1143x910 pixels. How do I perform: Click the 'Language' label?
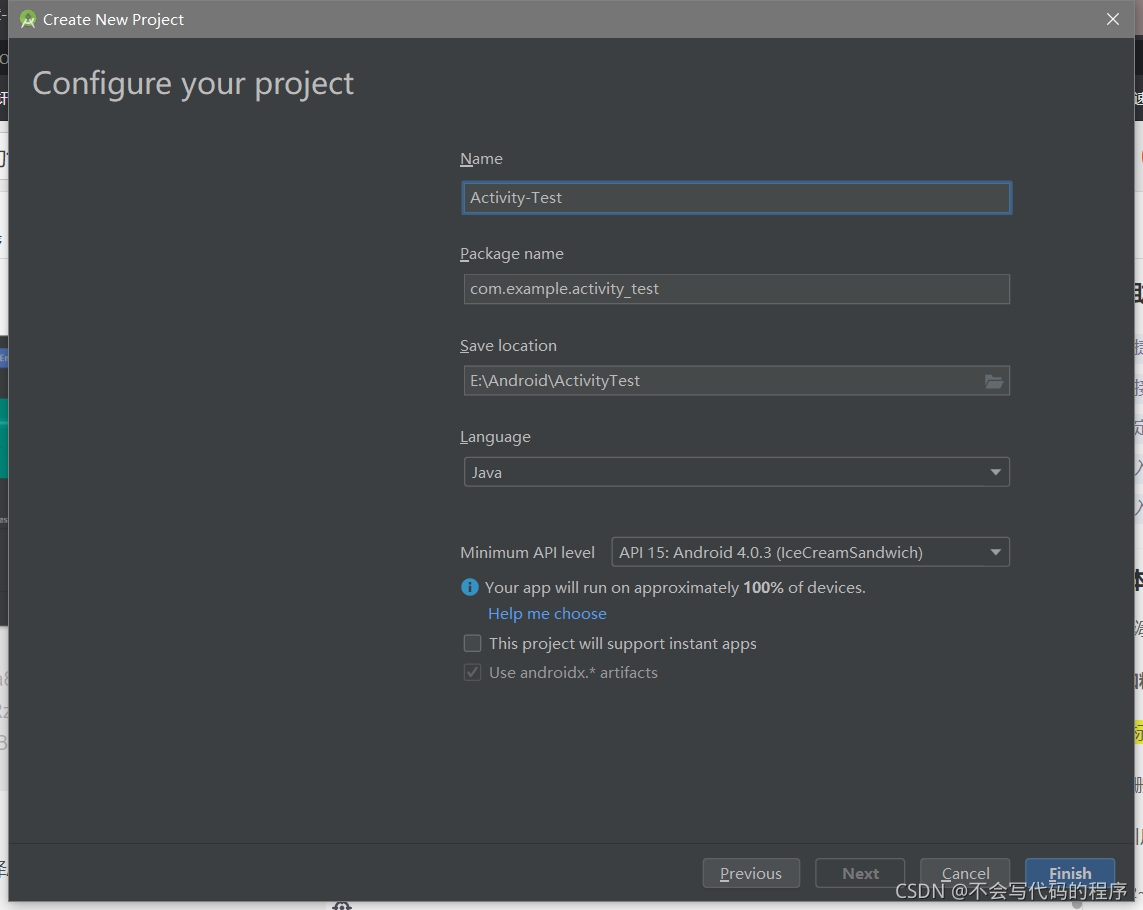[x=495, y=437]
